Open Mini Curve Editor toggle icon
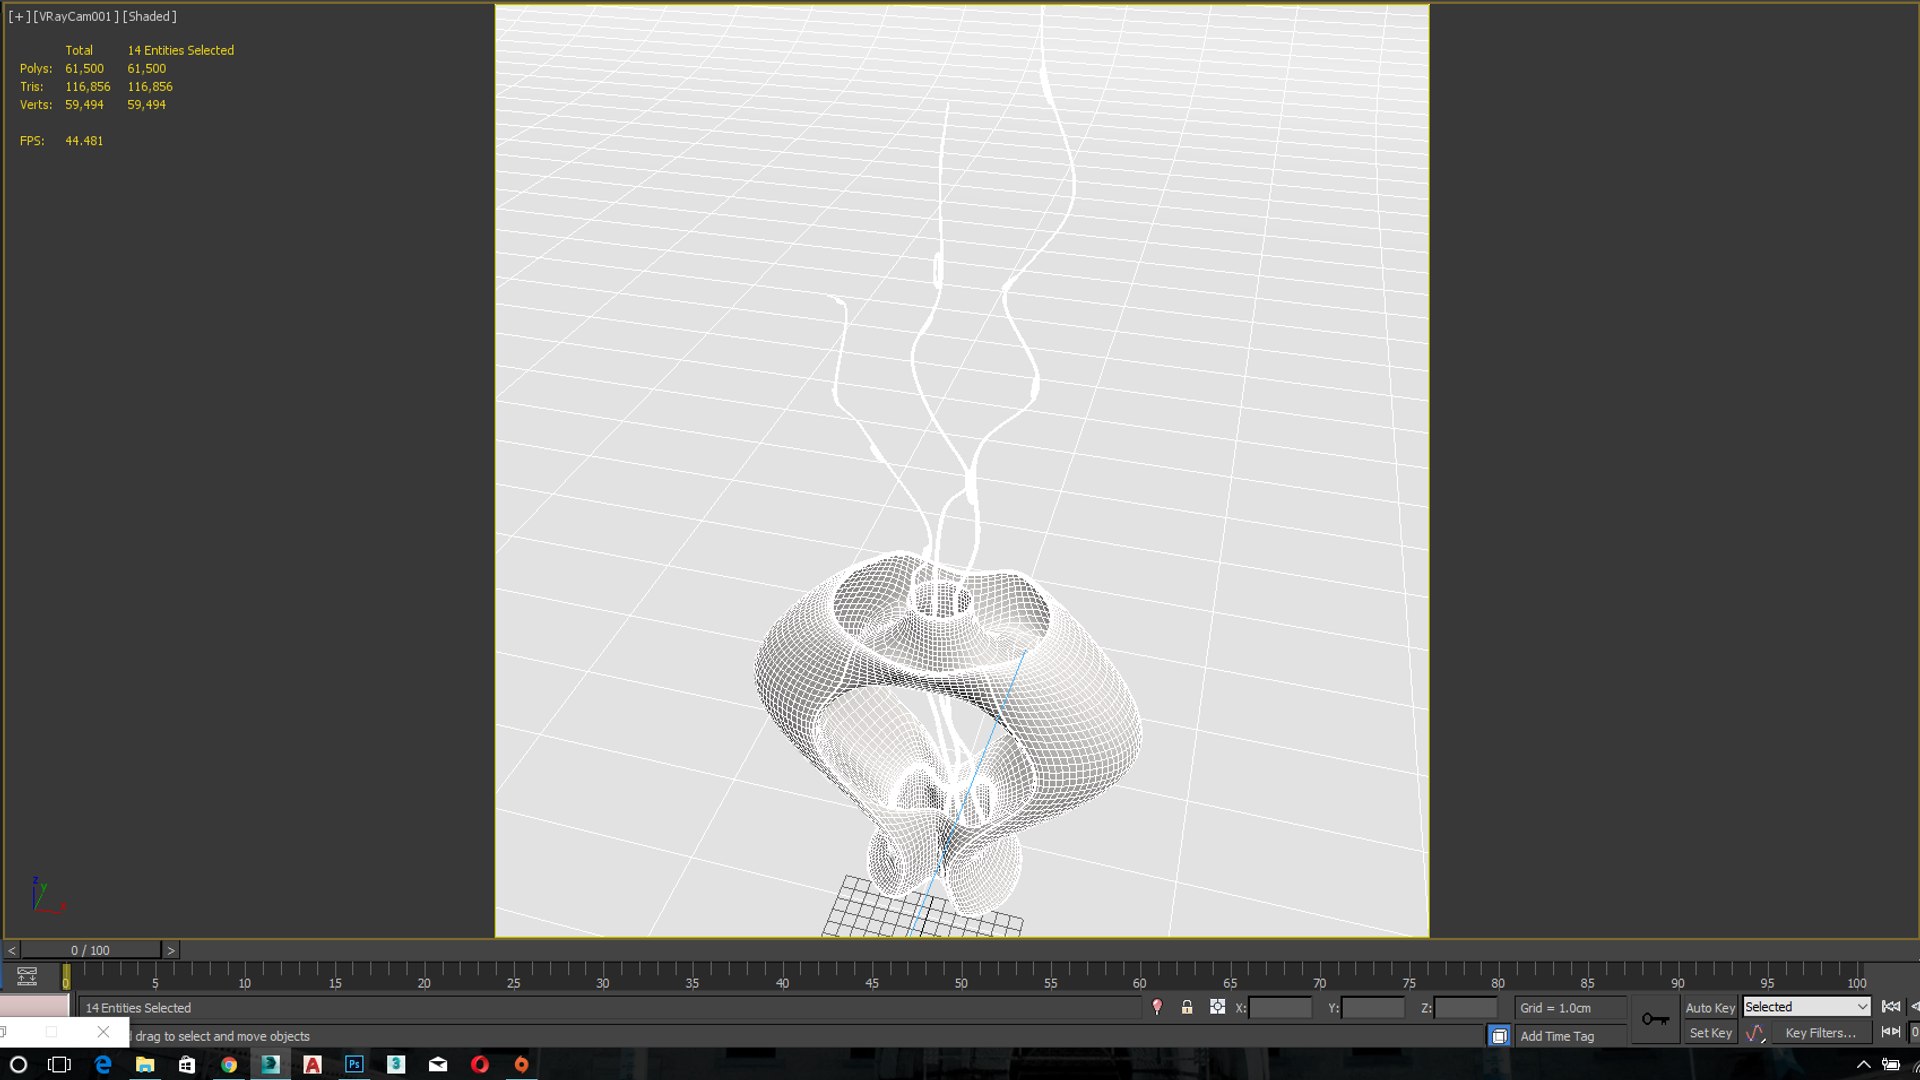Screen dimensions: 1920x1080 coord(27,976)
